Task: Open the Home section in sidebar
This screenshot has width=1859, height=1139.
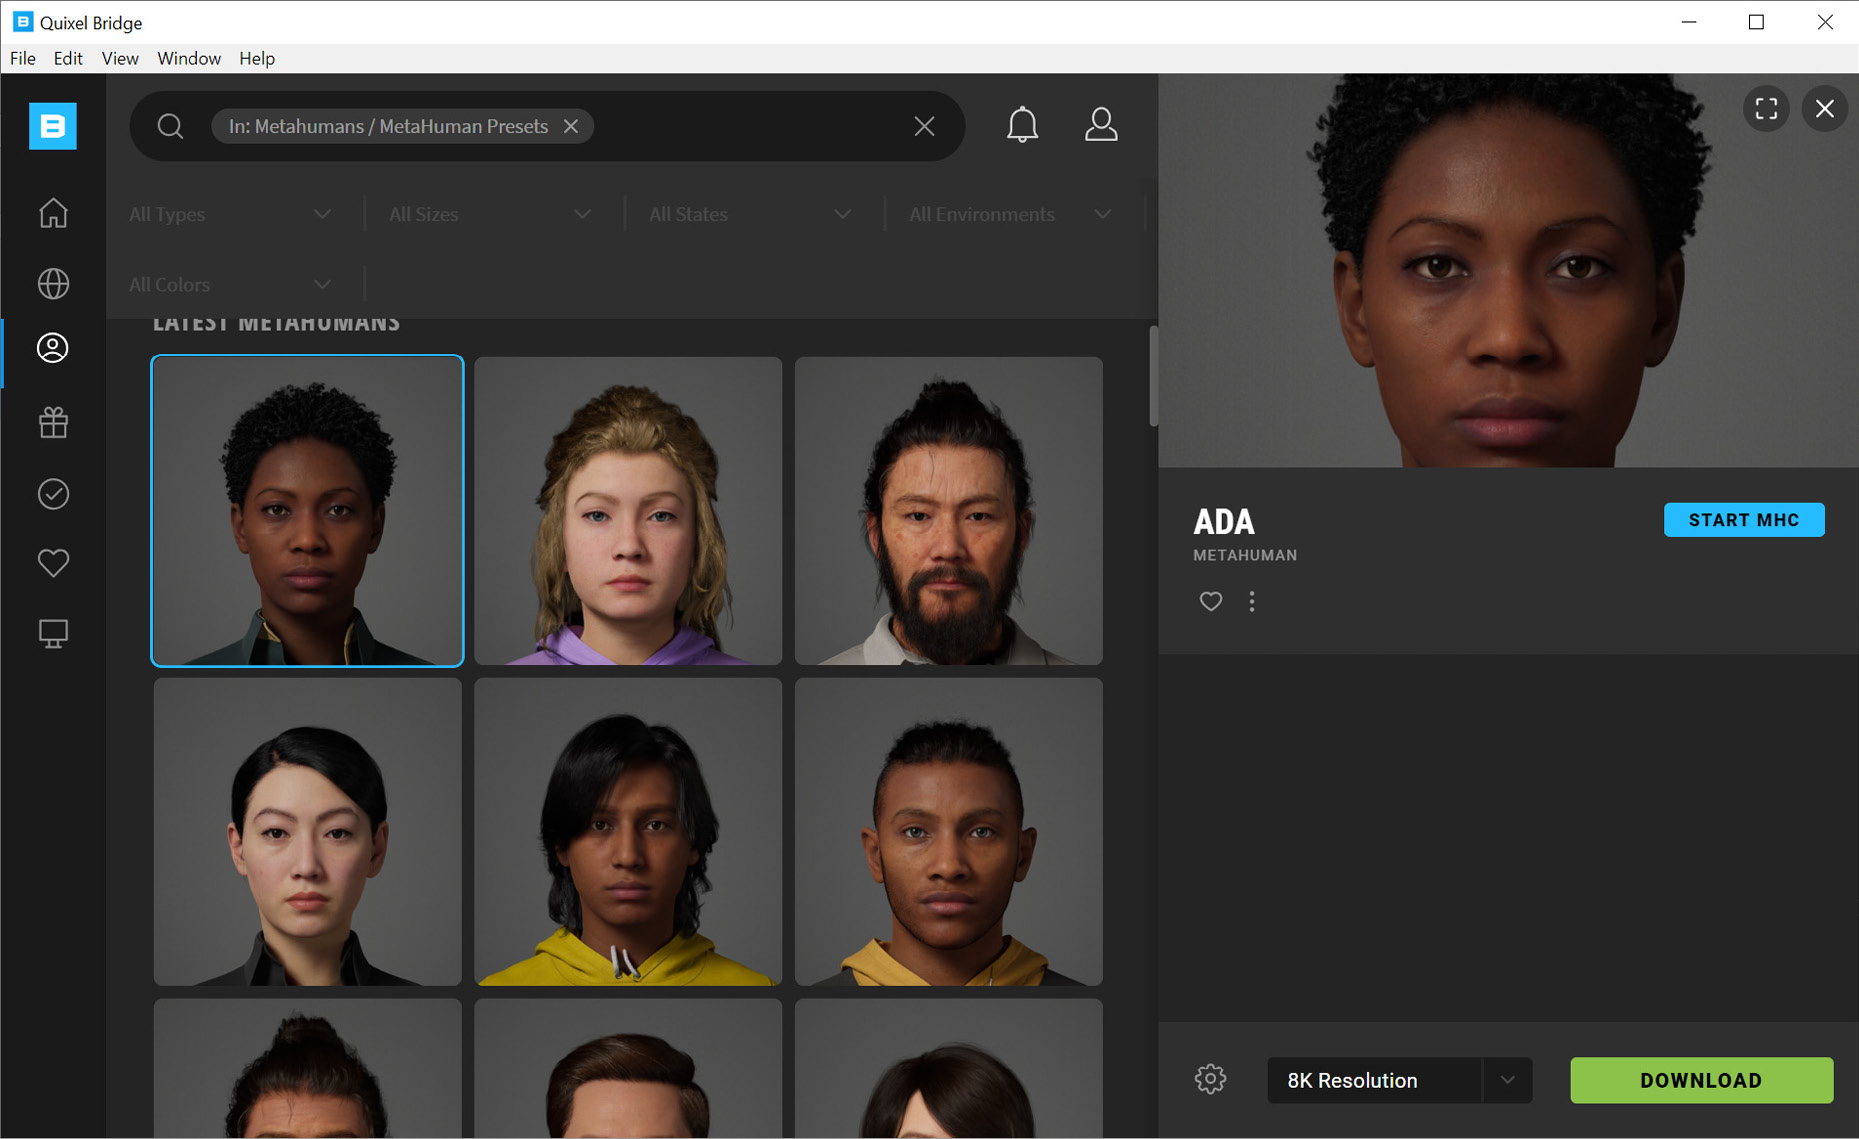Action: pos(53,213)
